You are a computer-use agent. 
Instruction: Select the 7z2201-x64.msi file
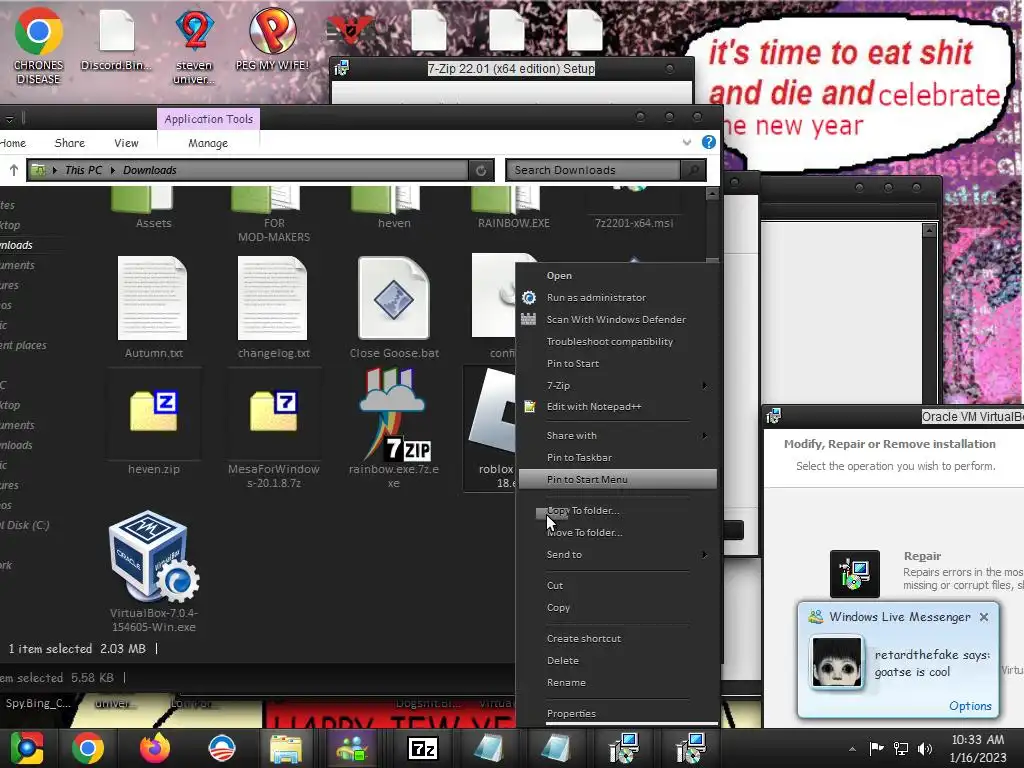coord(633,208)
